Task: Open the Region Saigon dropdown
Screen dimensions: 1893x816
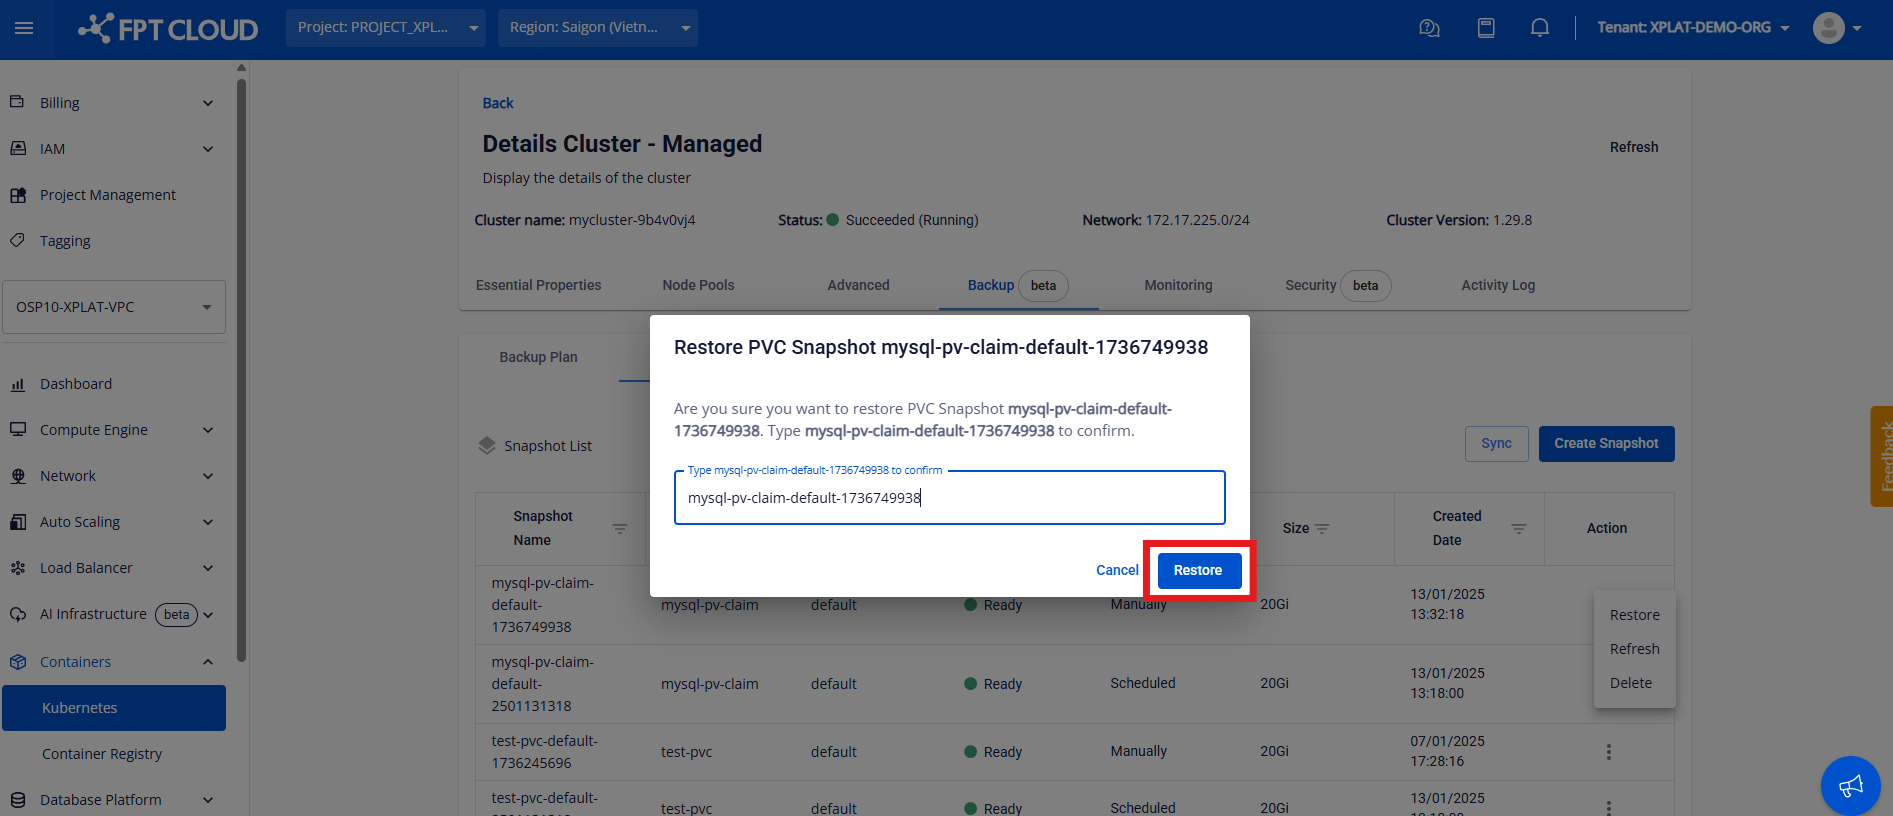Action: tap(598, 28)
